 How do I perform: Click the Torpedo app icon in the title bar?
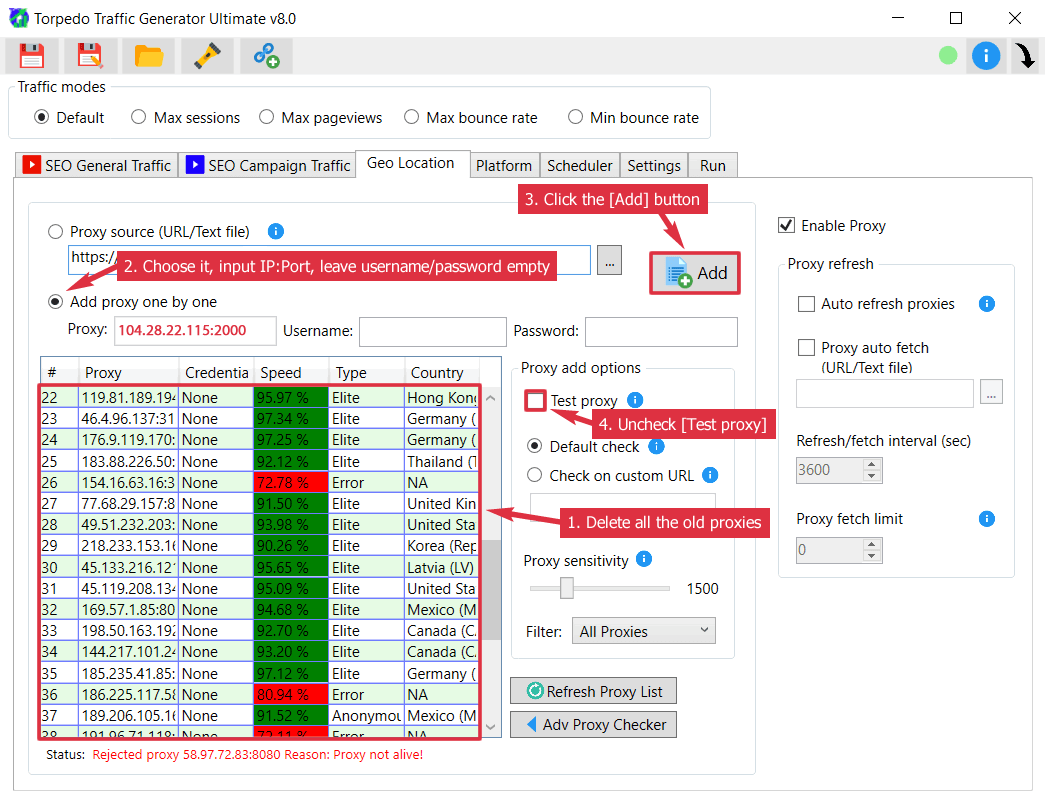tap(19, 18)
